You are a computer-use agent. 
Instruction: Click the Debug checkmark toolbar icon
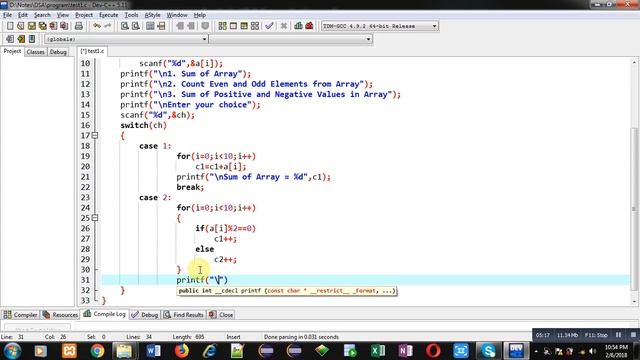(269, 26)
